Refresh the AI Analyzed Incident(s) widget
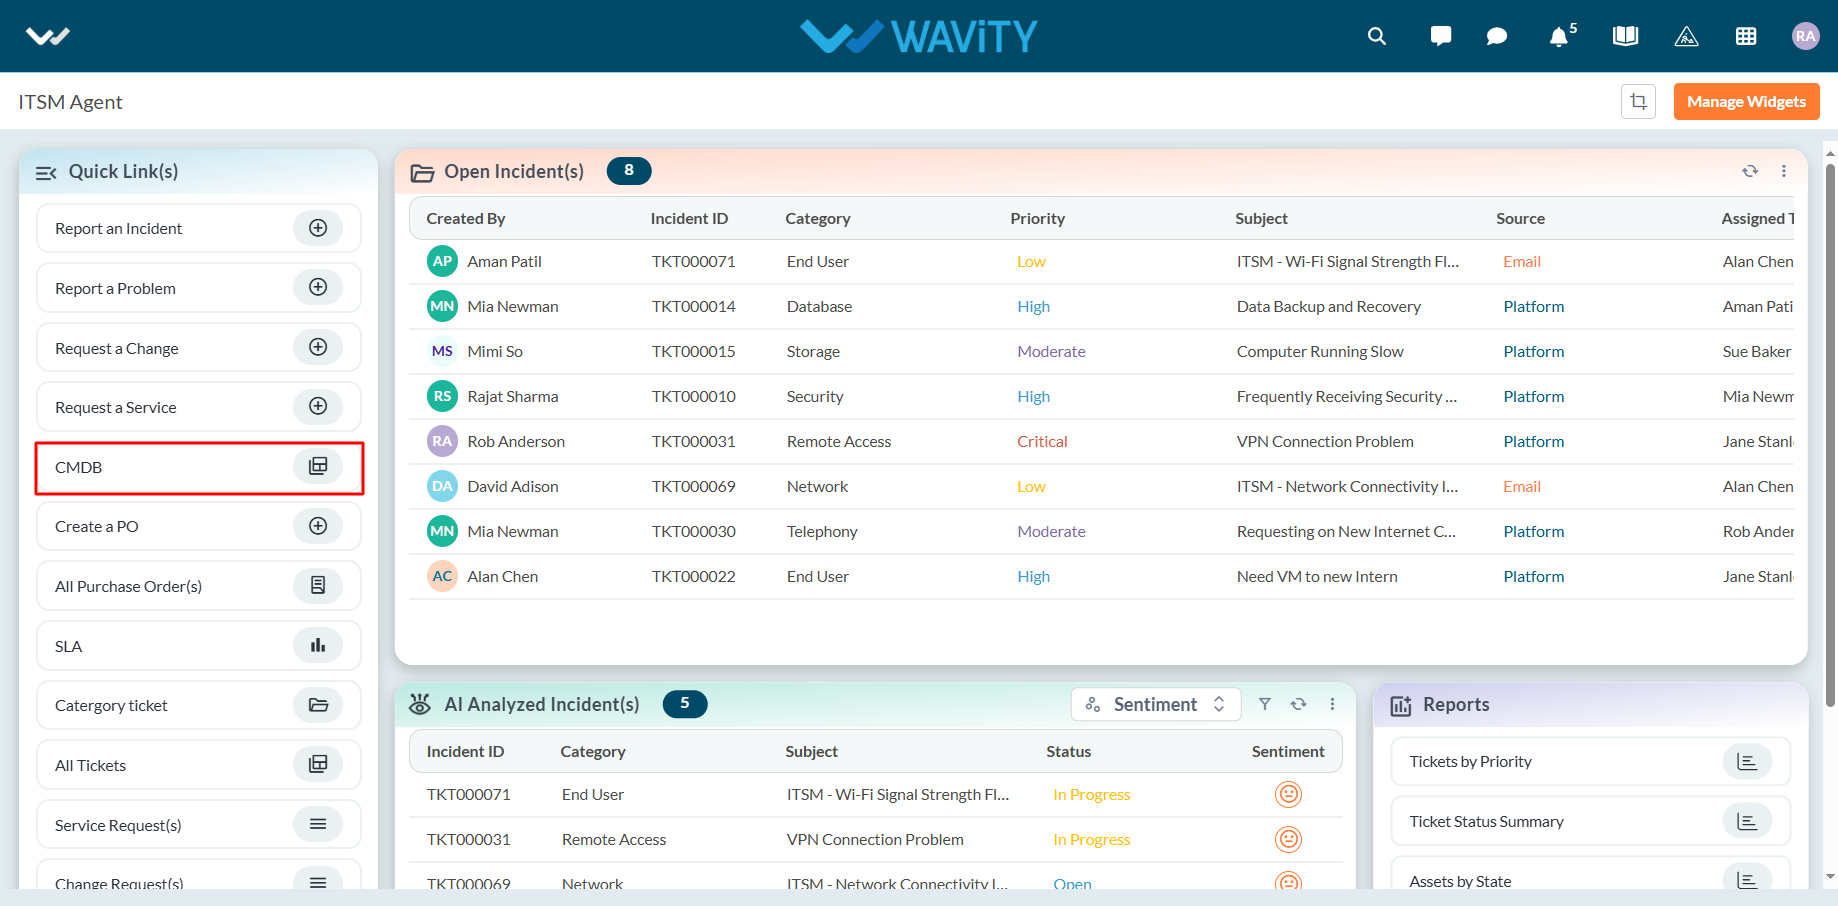1838x906 pixels. coord(1299,704)
